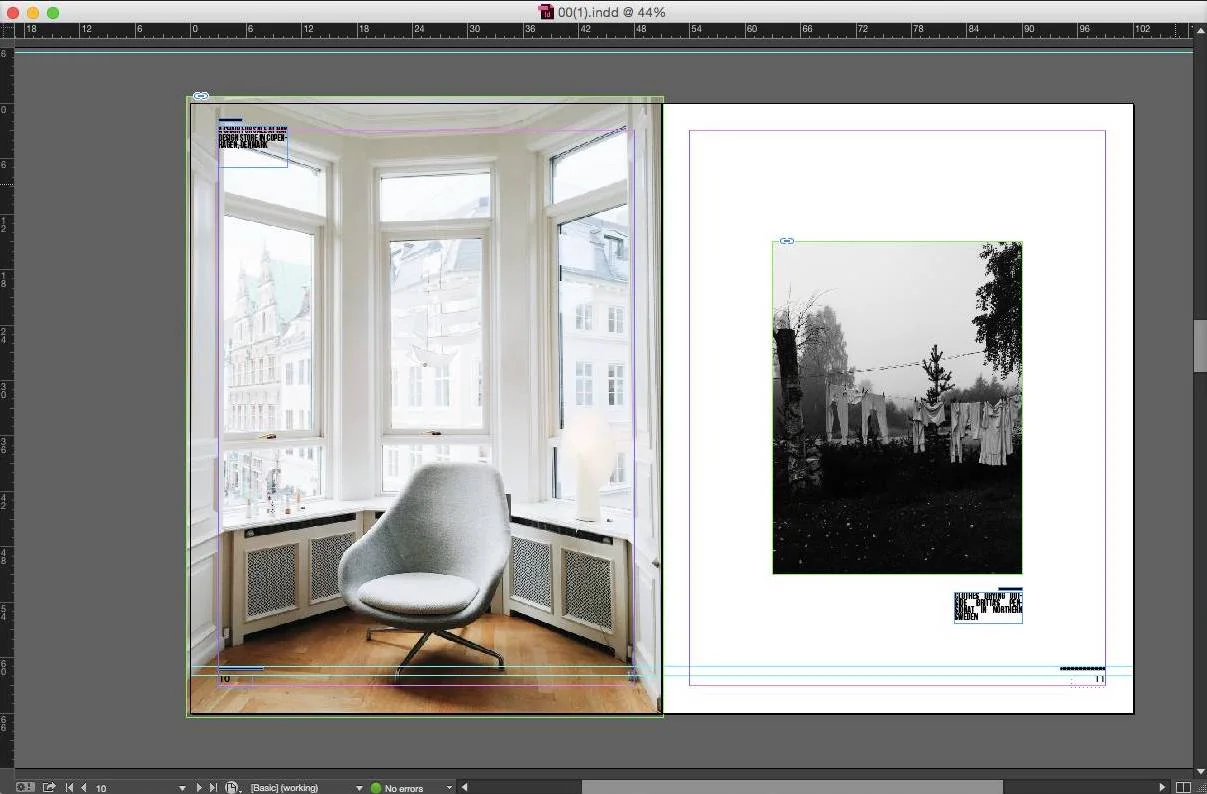Click the page number 11 folio text
The image size is (1207, 794).
(x=1099, y=680)
